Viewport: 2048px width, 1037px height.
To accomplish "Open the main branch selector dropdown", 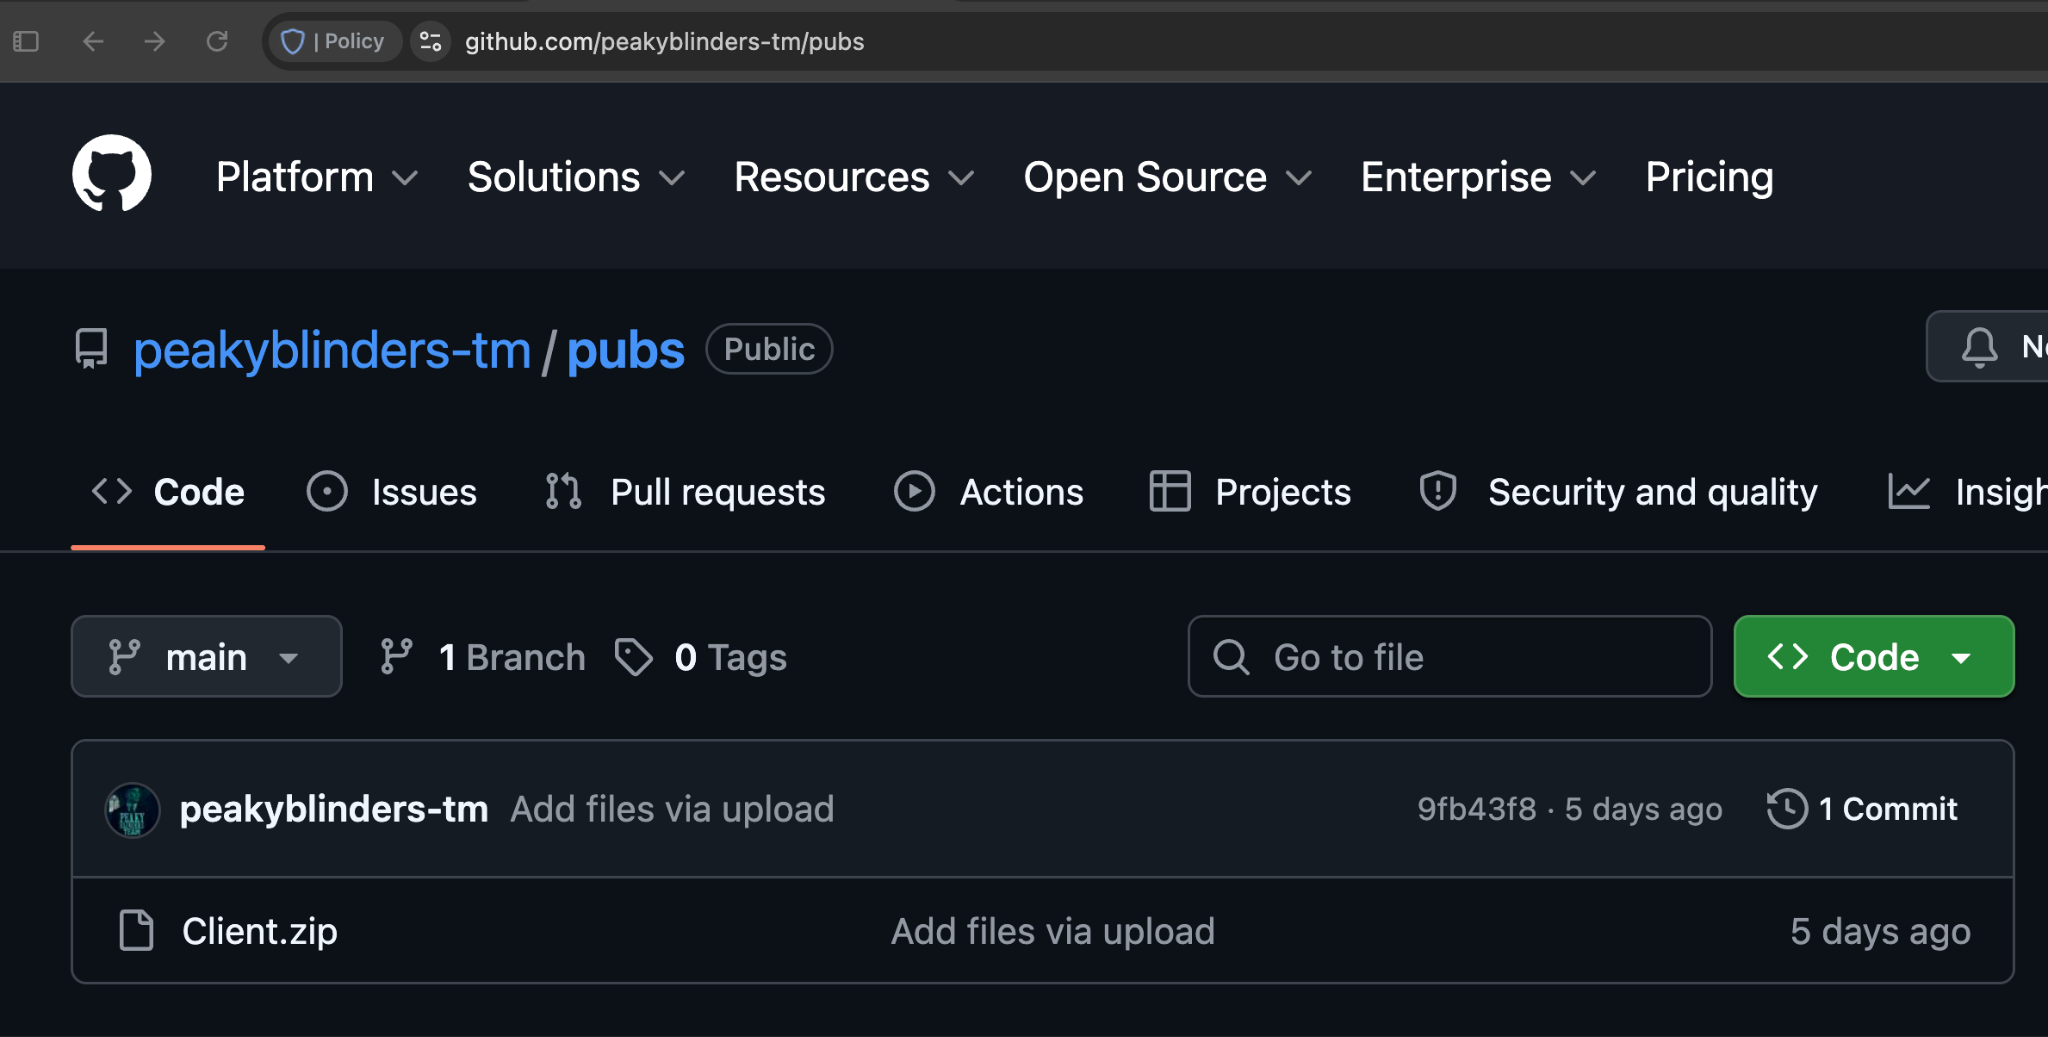I will point(207,656).
